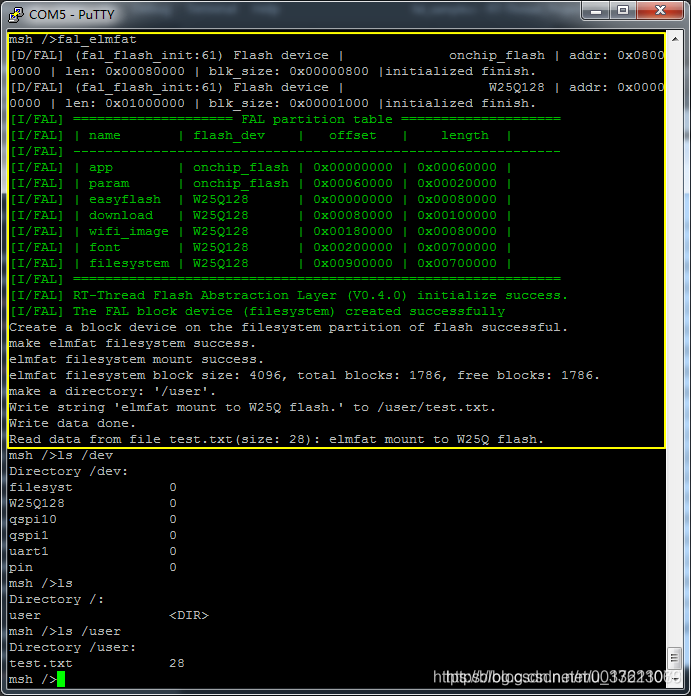This screenshot has height=696, width=691.
Task: Click offset 0x00180000 in wifi_image row
Action: 353,231
